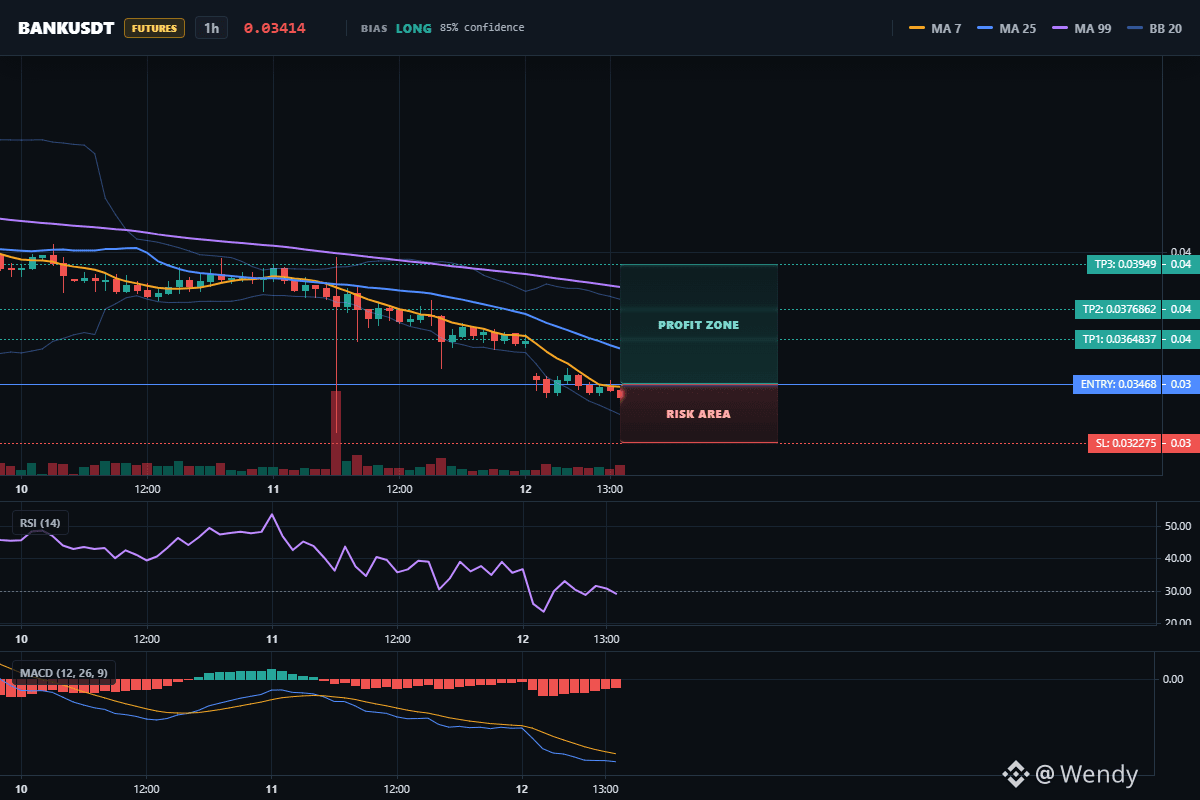The image size is (1200, 800).
Task: Click the RSI 20.00 axis value
Action: 1178,622
